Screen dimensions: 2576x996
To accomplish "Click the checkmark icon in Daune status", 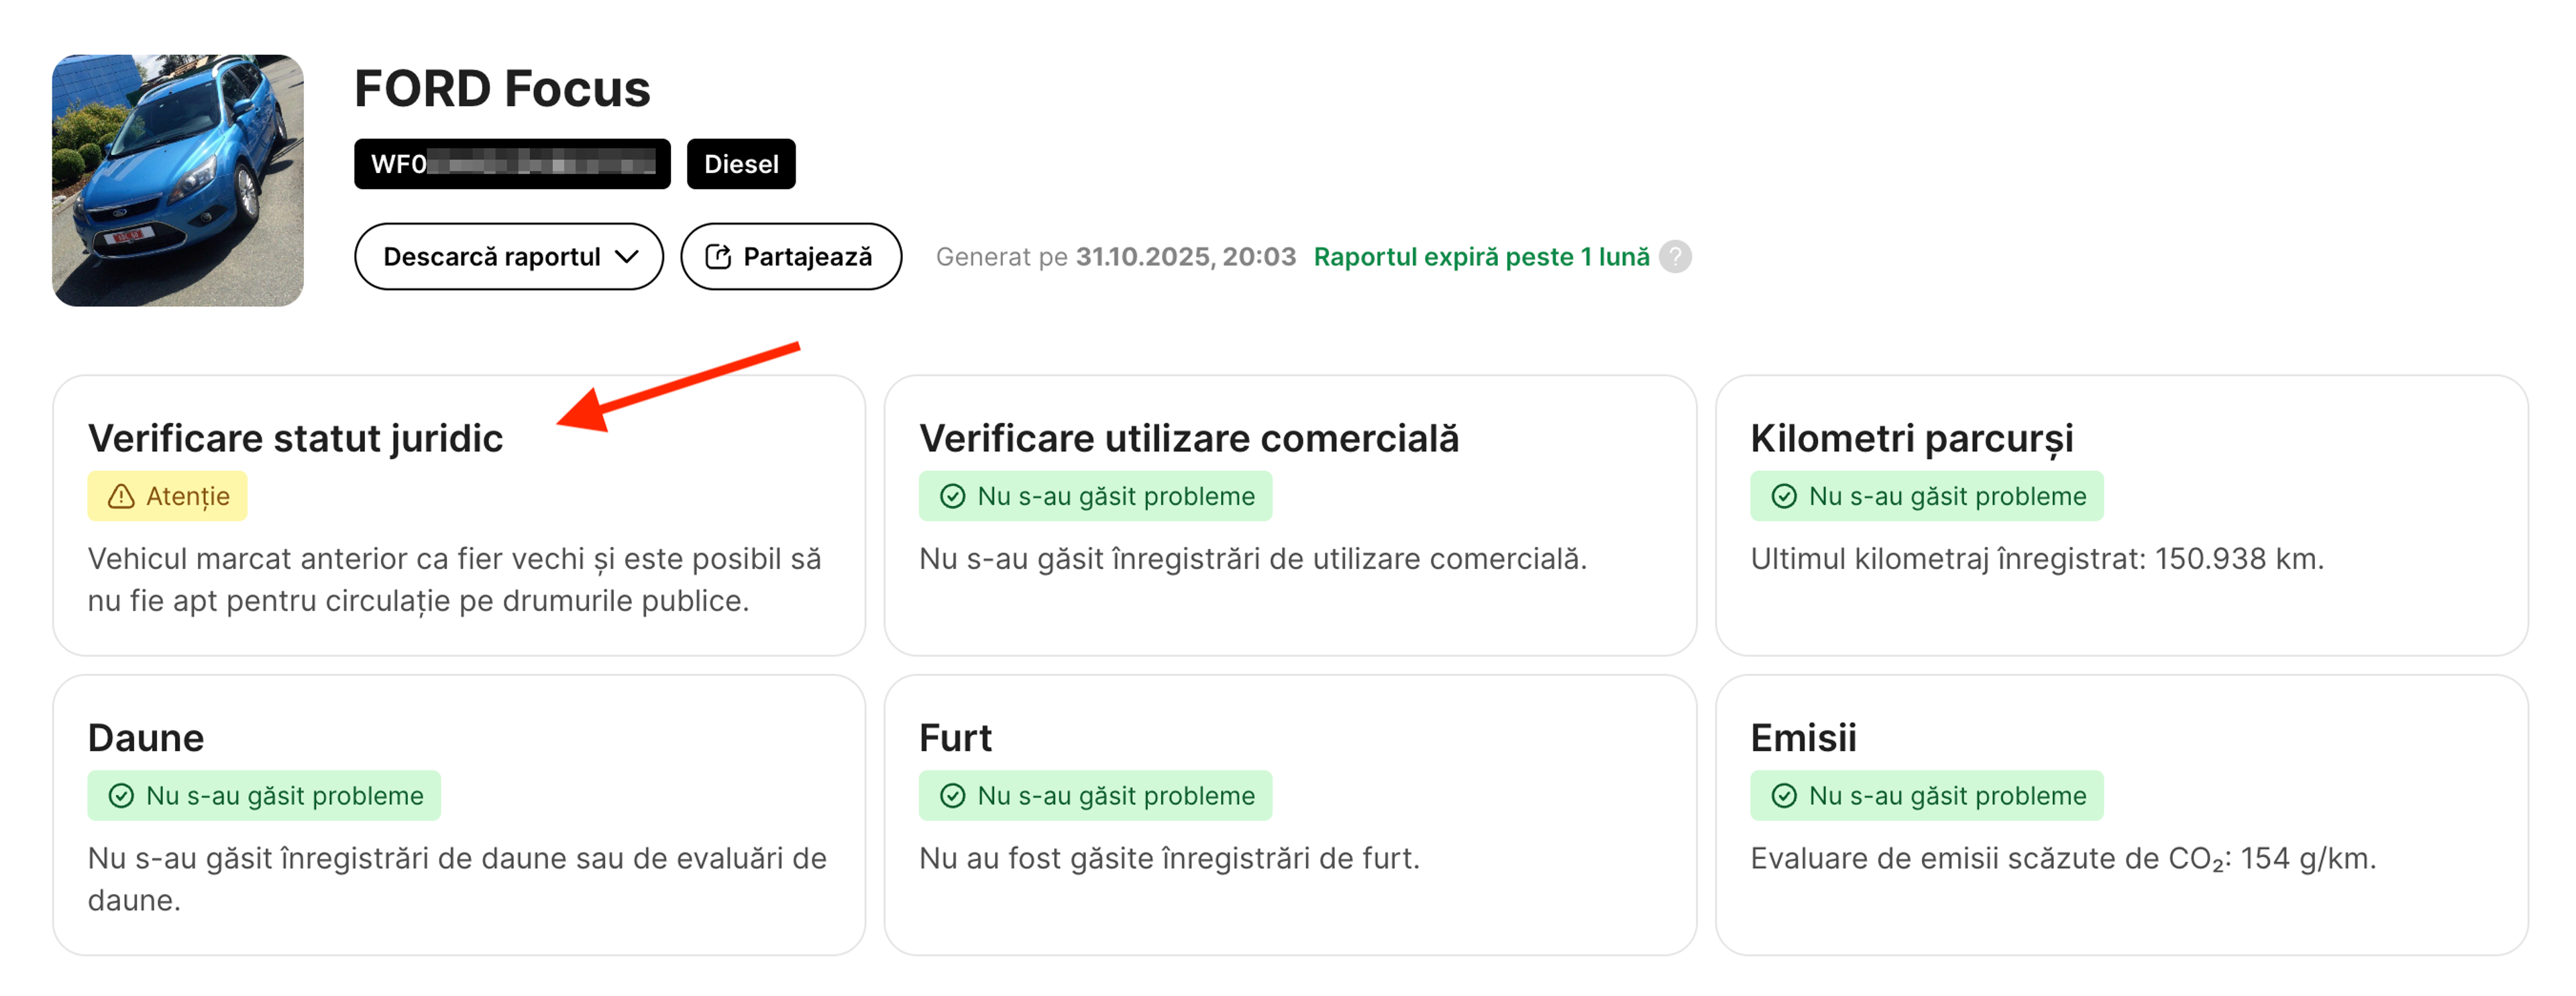I will (121, 796).
